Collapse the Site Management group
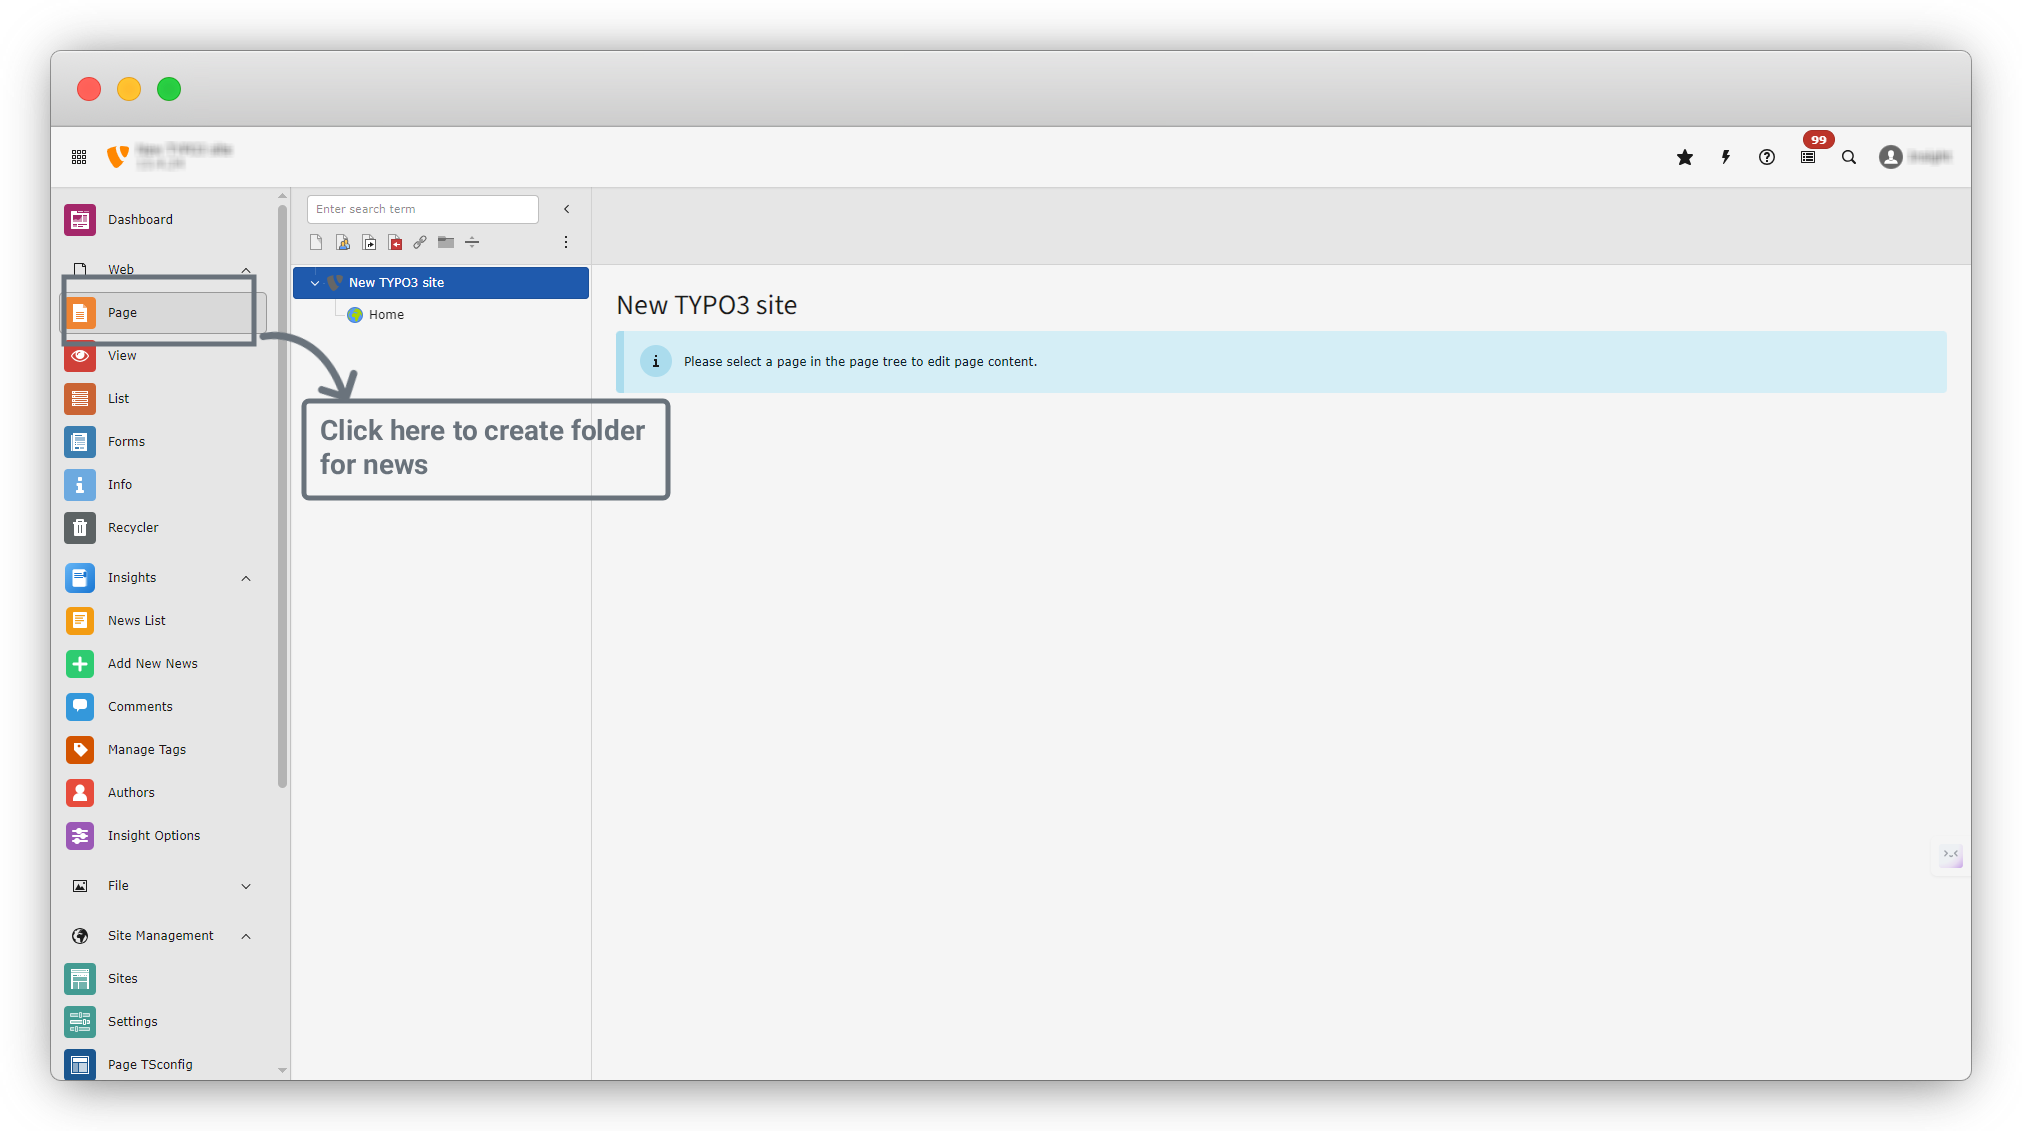The height and width of the screenshot is (1131, 2022). [x=246, y=936]
